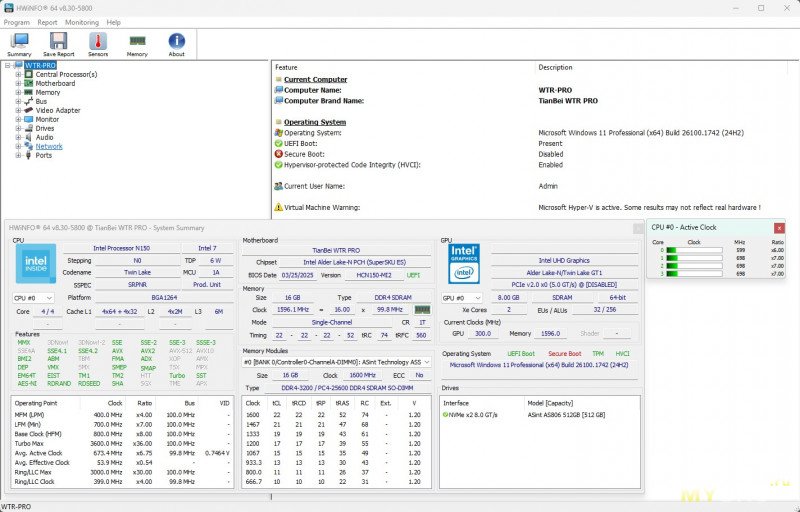Image resolution: width=800 pixels, height=512 pixels.
Task: Expand the Memory tree node
Action: tap(18, 92)
